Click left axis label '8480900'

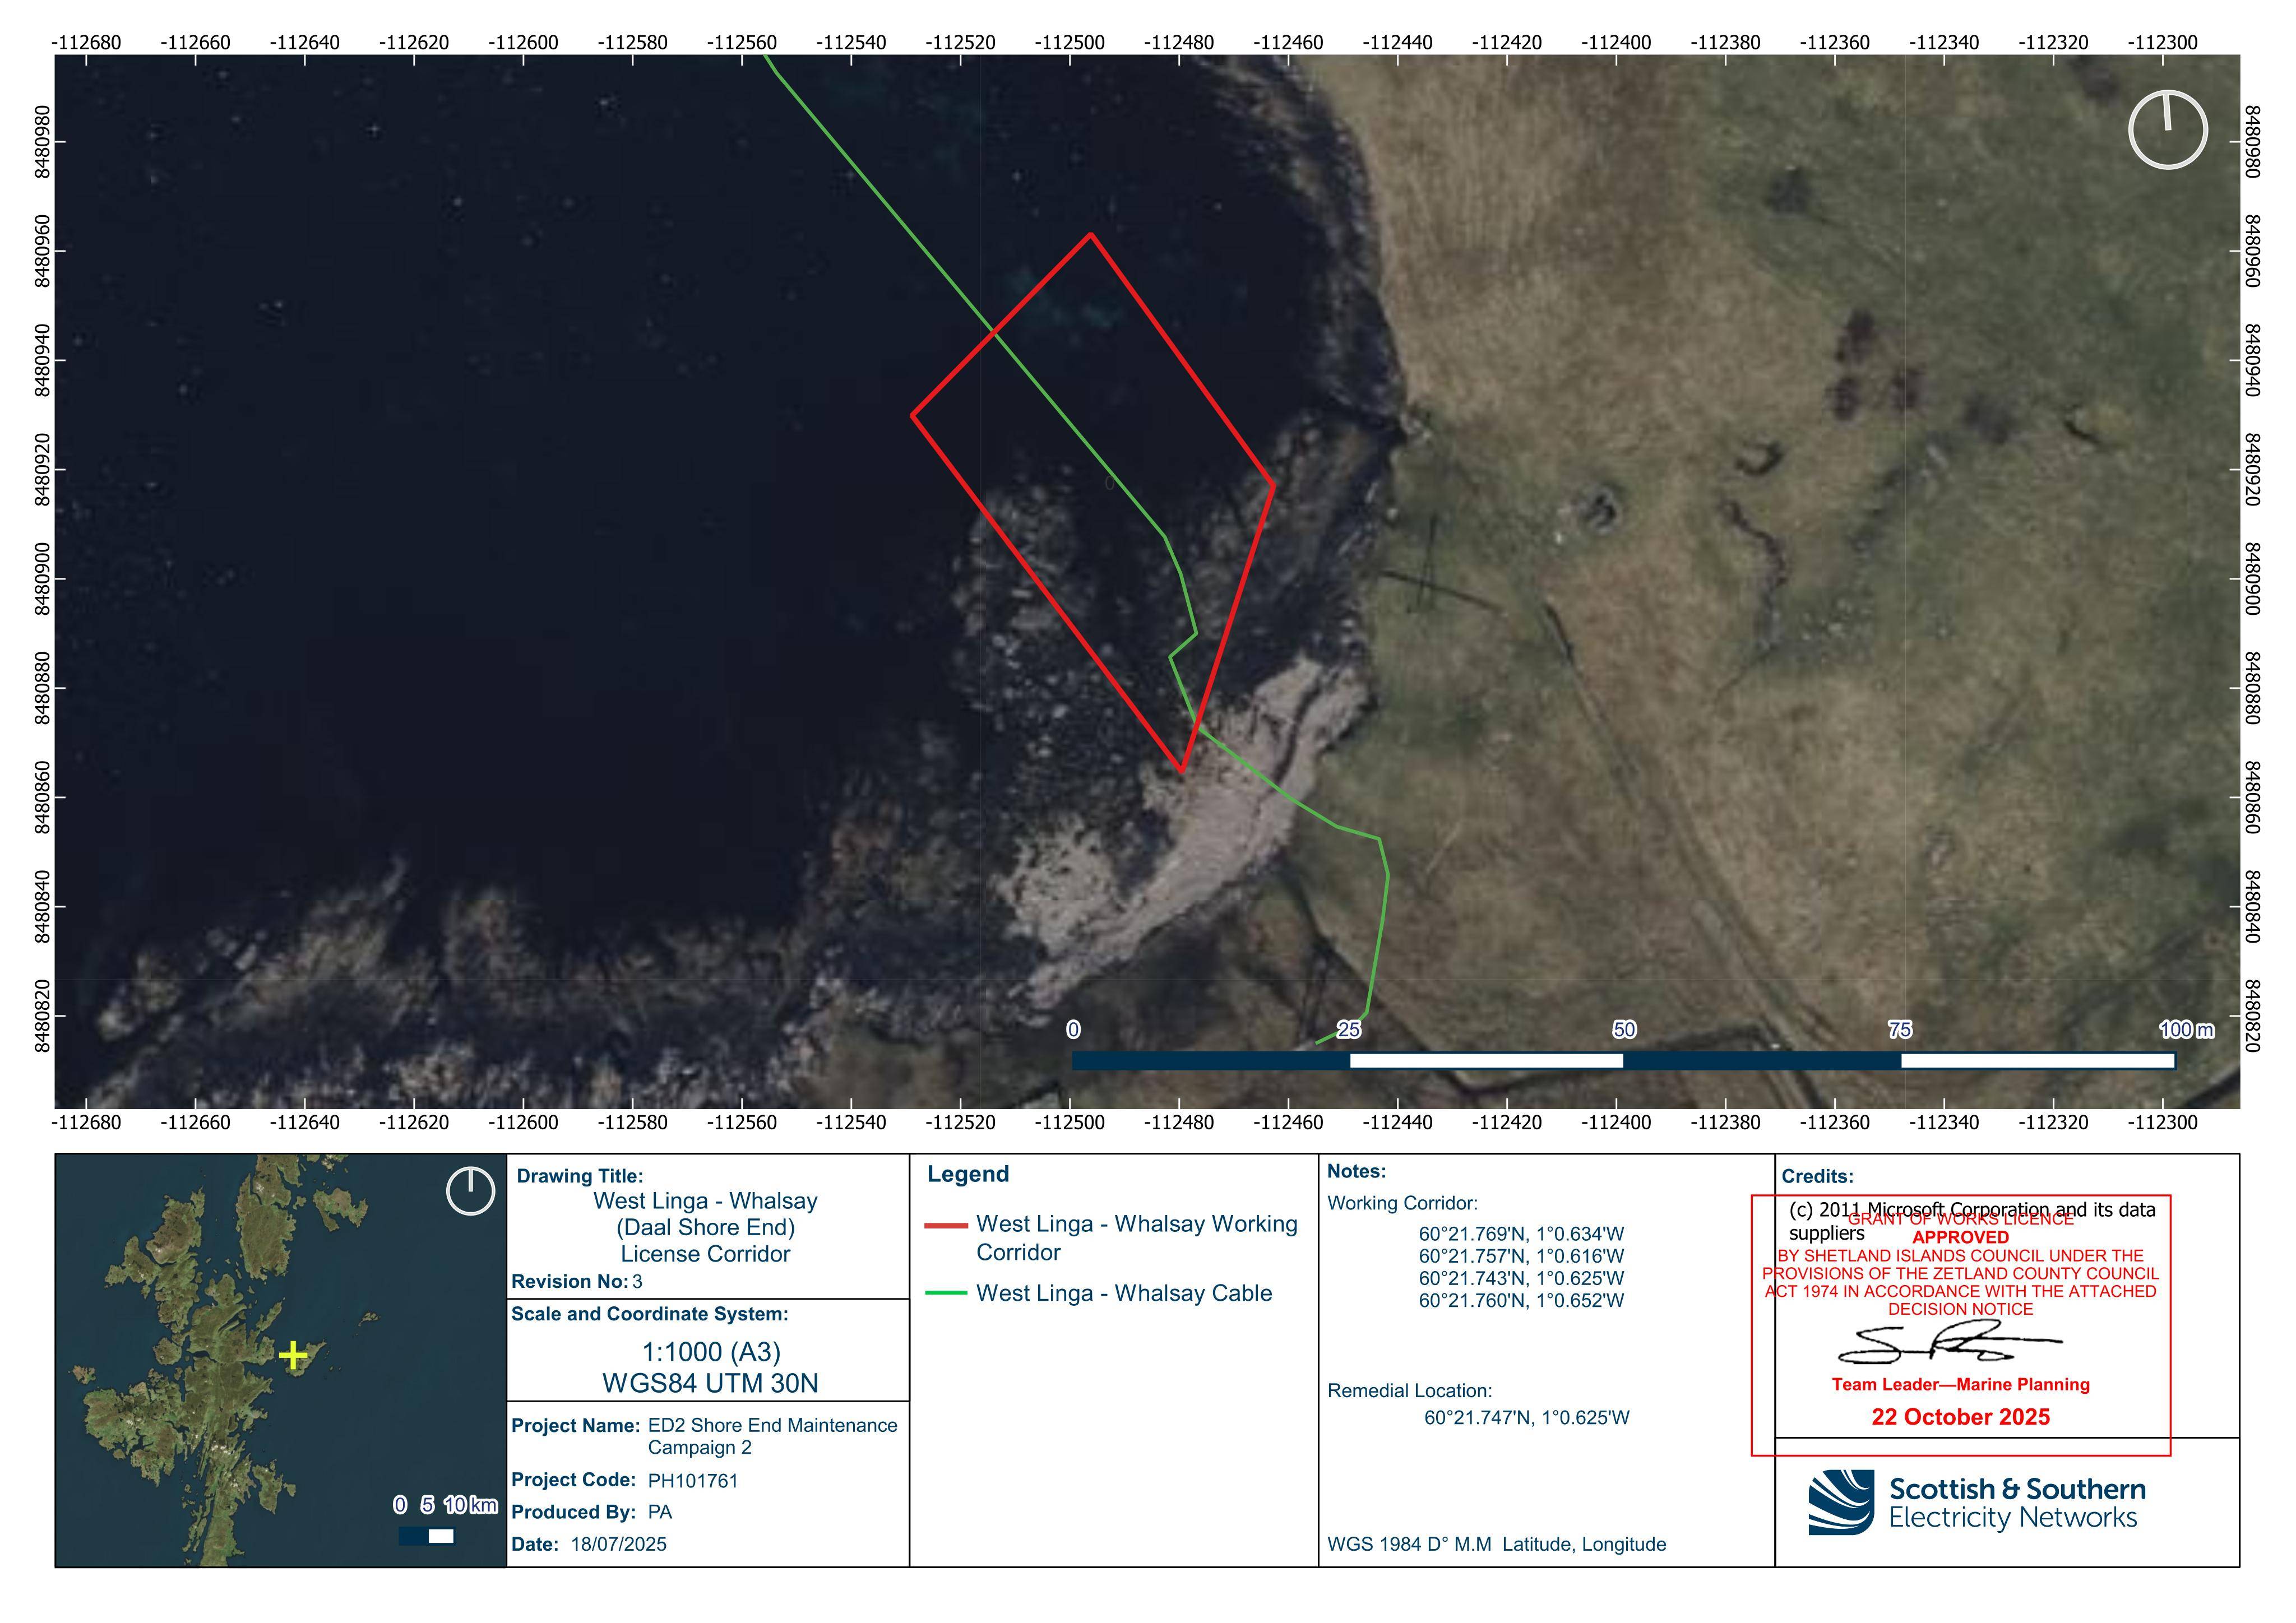tap(43, 579)
